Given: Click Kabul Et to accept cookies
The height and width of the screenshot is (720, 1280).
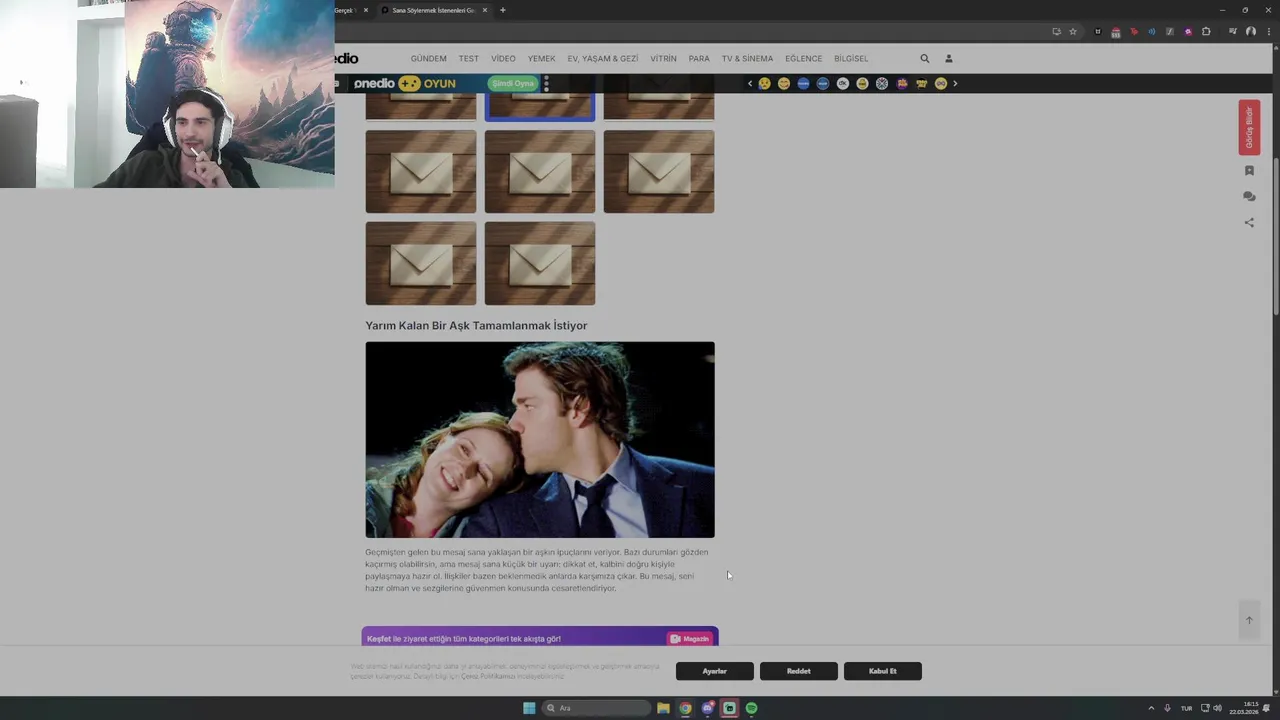Looking at the screenshot, I should [882, 671].
